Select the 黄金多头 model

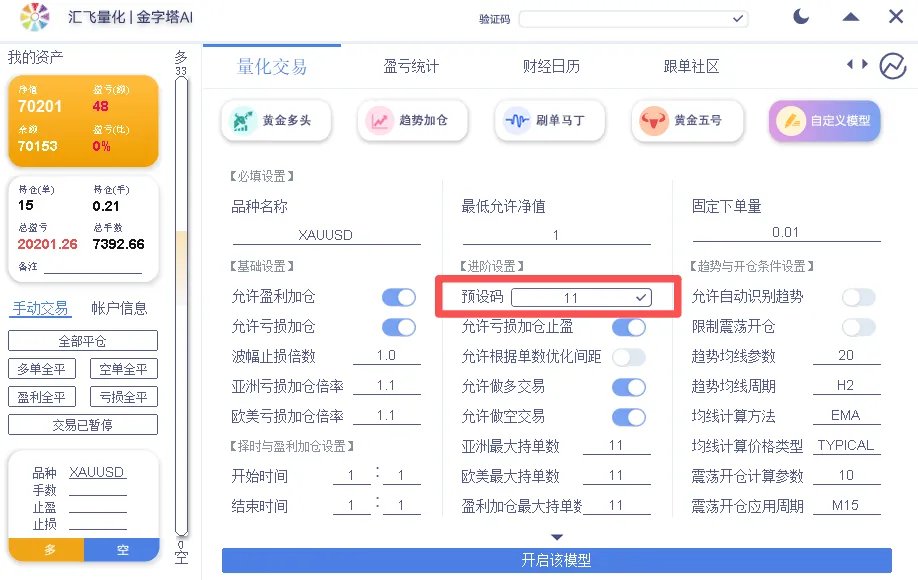(276, 121)
